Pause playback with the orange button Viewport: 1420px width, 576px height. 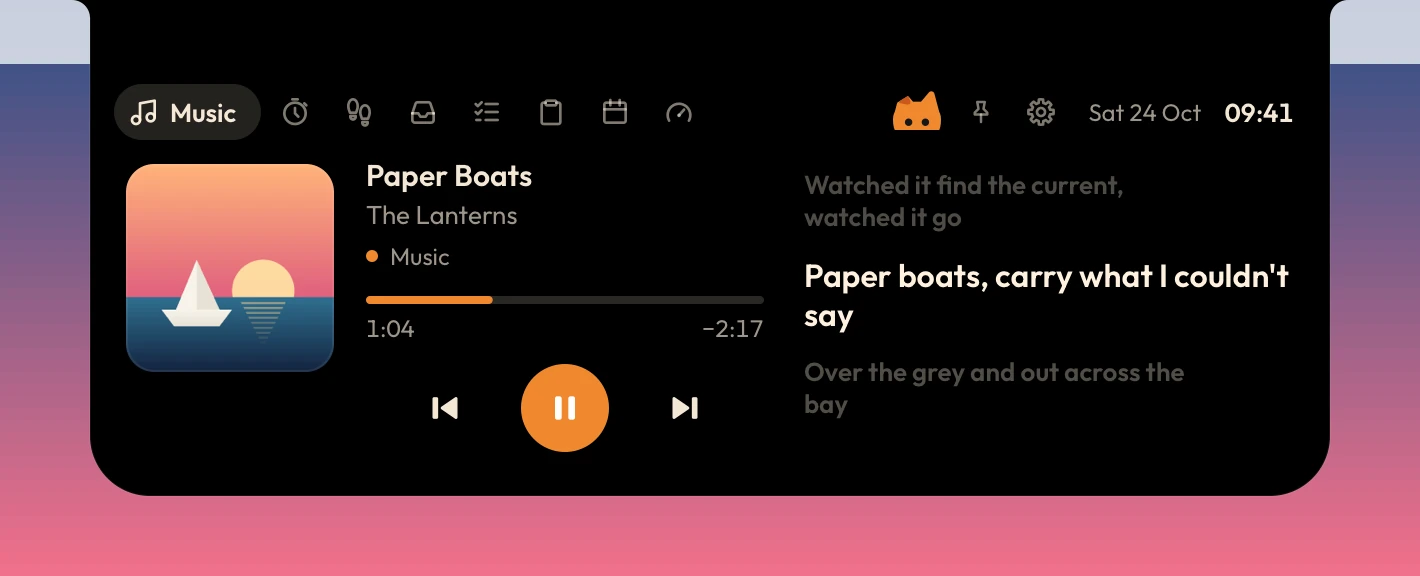pos(565,408)
